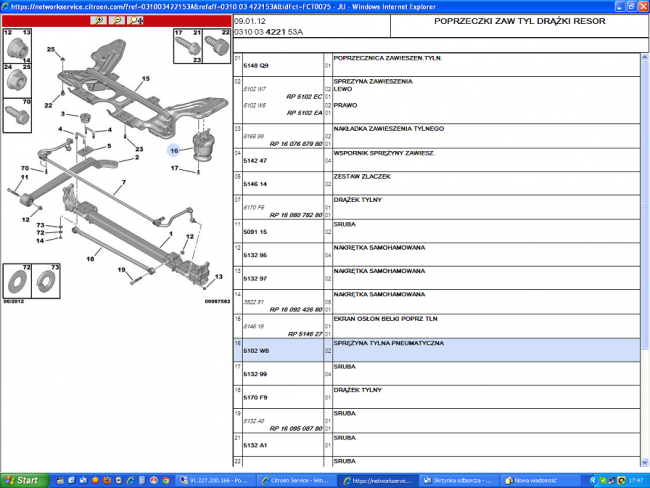Open the bolt thumbnail labeled 17 21 23
The width and height of the screenshot is (650, 488).
point(188,46)
